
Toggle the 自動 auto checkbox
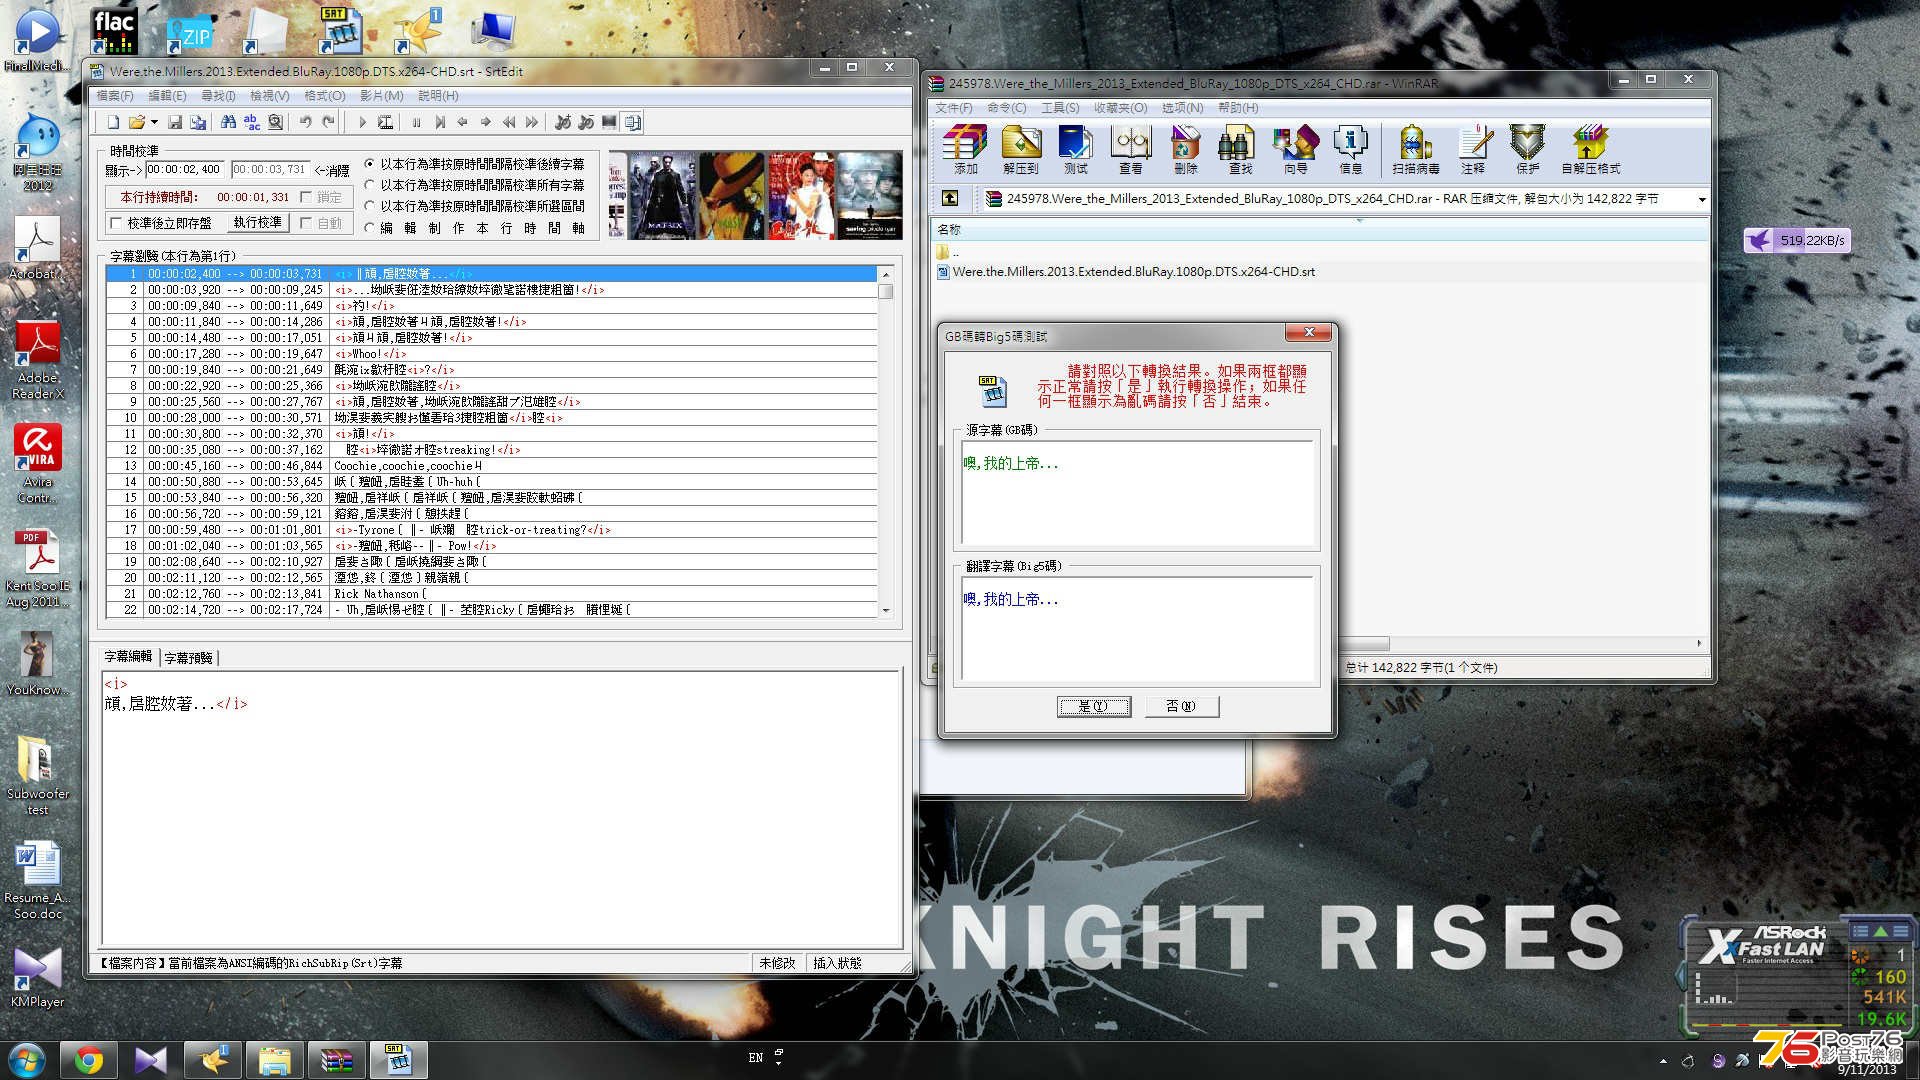[306, 223]
